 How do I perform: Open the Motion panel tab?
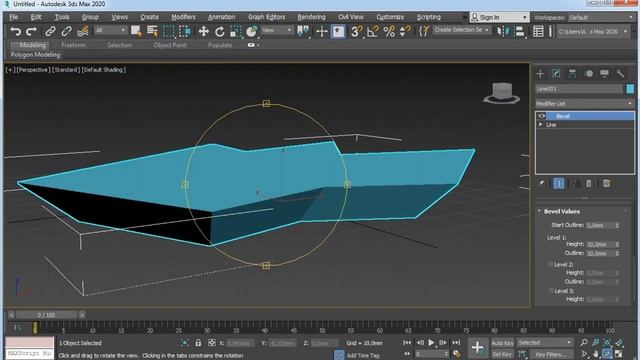pyautogui.click(x=589, y=73)
